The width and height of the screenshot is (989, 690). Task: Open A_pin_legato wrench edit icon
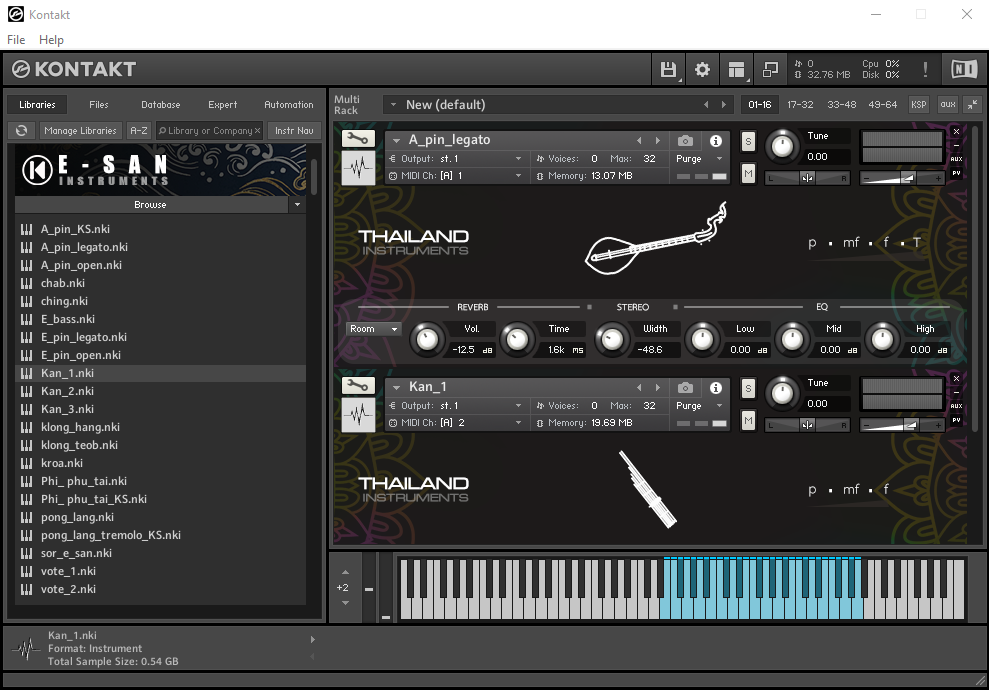(358, 139)
